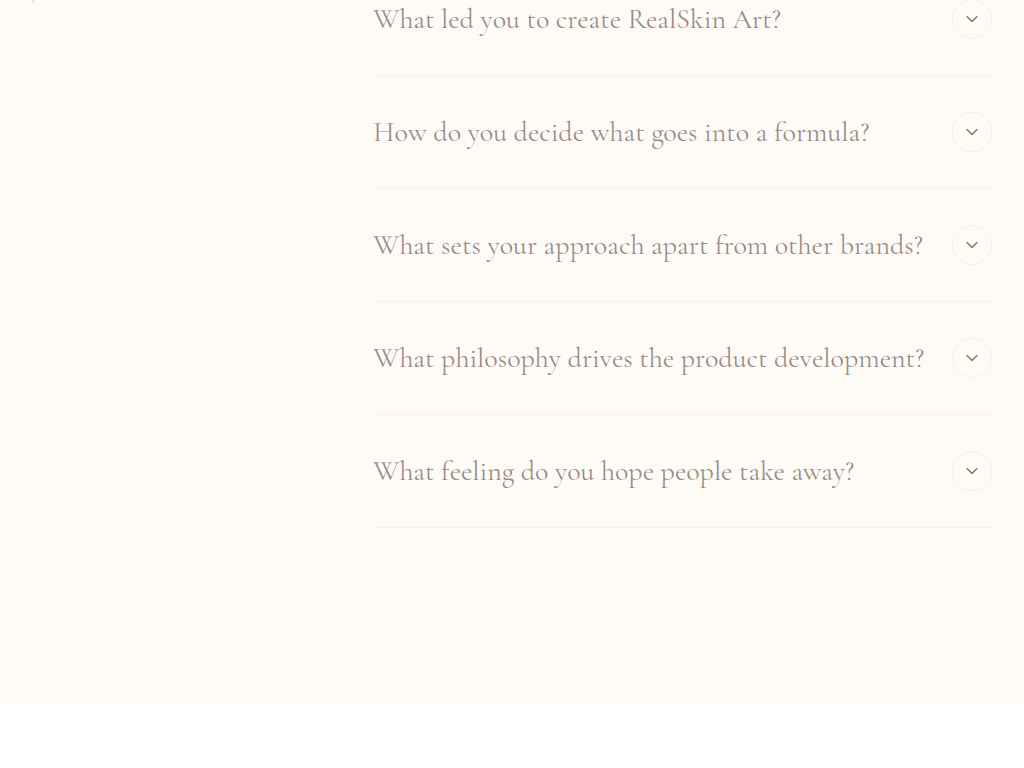Screen dimensions: 1024x768
Task: Select the question text about formula ingredients
Action: (621, 133)
